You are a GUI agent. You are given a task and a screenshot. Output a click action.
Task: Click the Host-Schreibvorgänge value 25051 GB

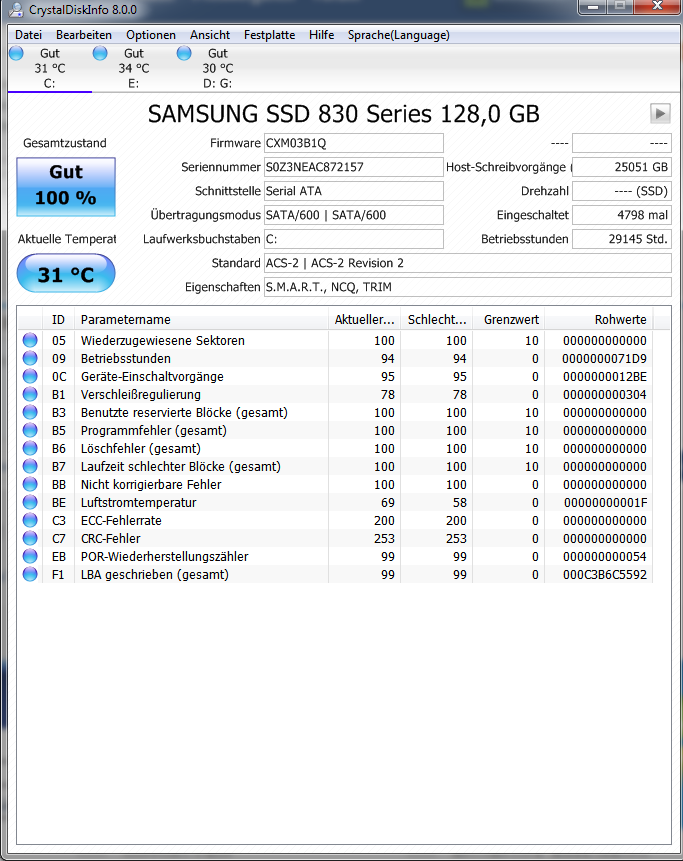622,167
